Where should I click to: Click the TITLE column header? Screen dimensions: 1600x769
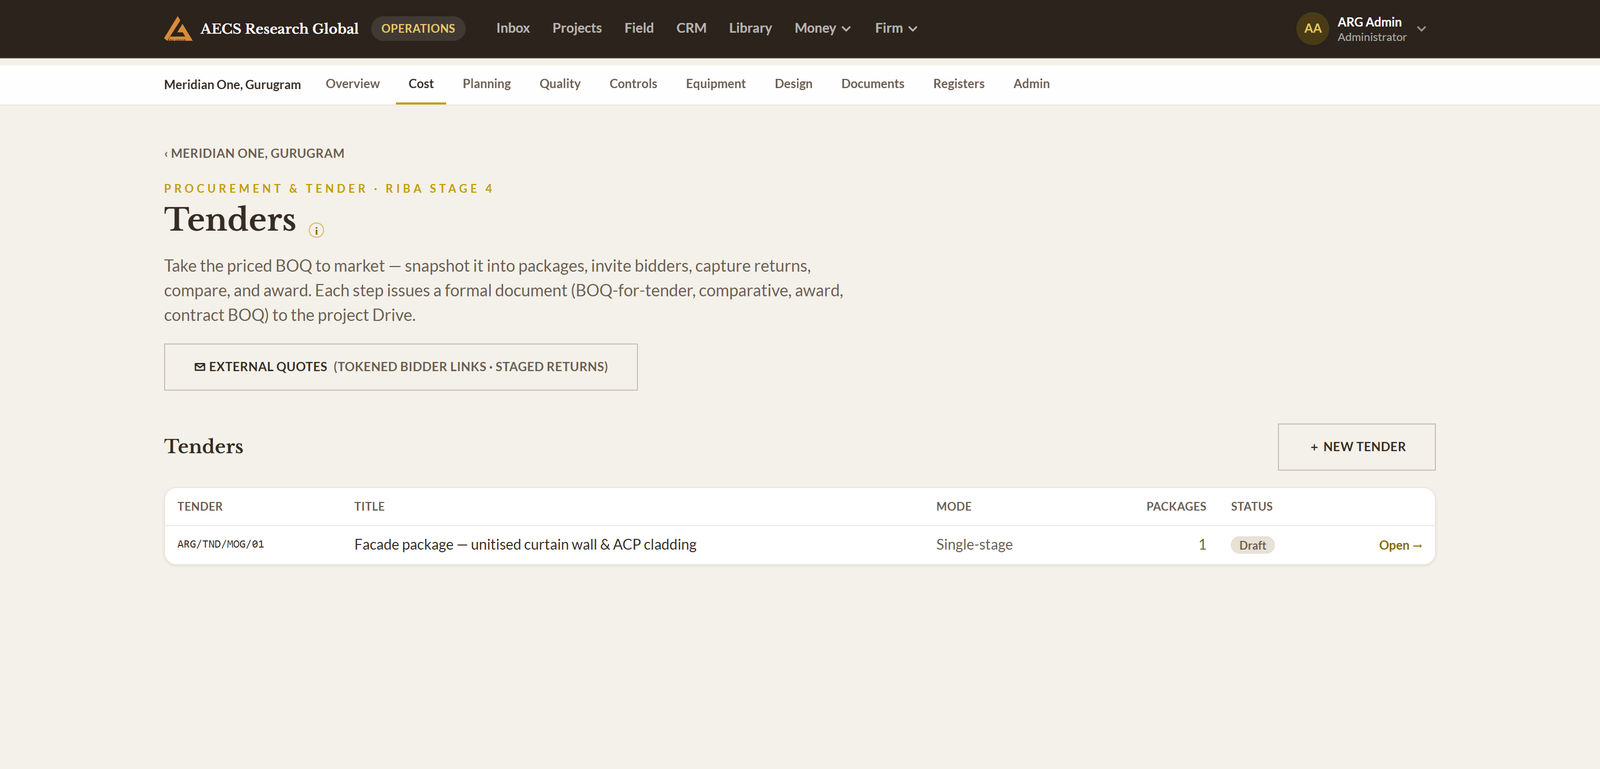pyautogui.click(x=369, y=507)
